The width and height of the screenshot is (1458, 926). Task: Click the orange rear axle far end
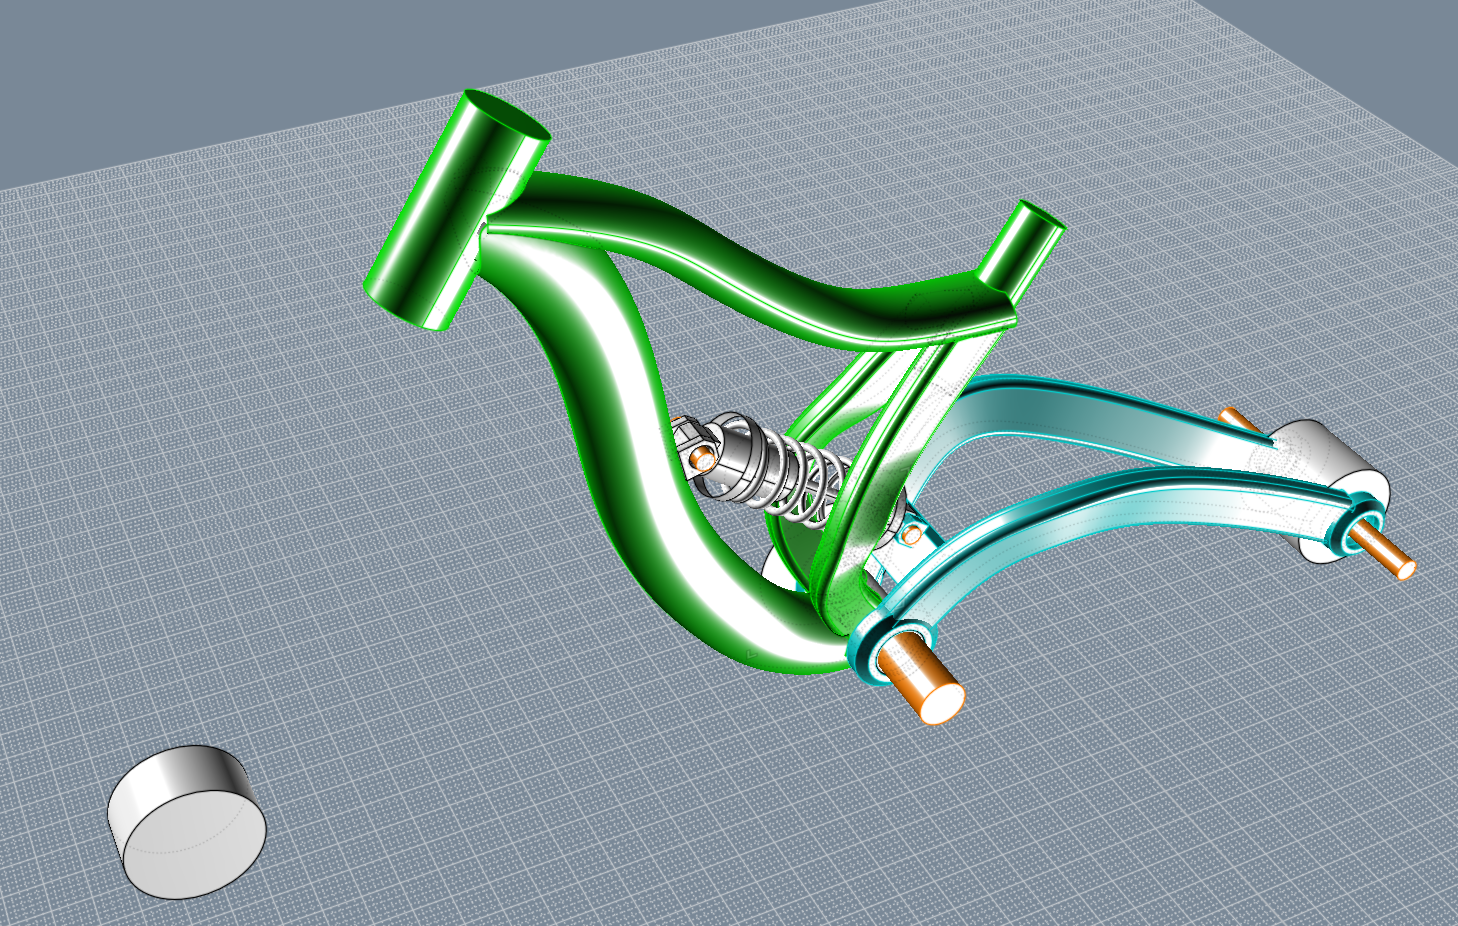coord(1235,418)
